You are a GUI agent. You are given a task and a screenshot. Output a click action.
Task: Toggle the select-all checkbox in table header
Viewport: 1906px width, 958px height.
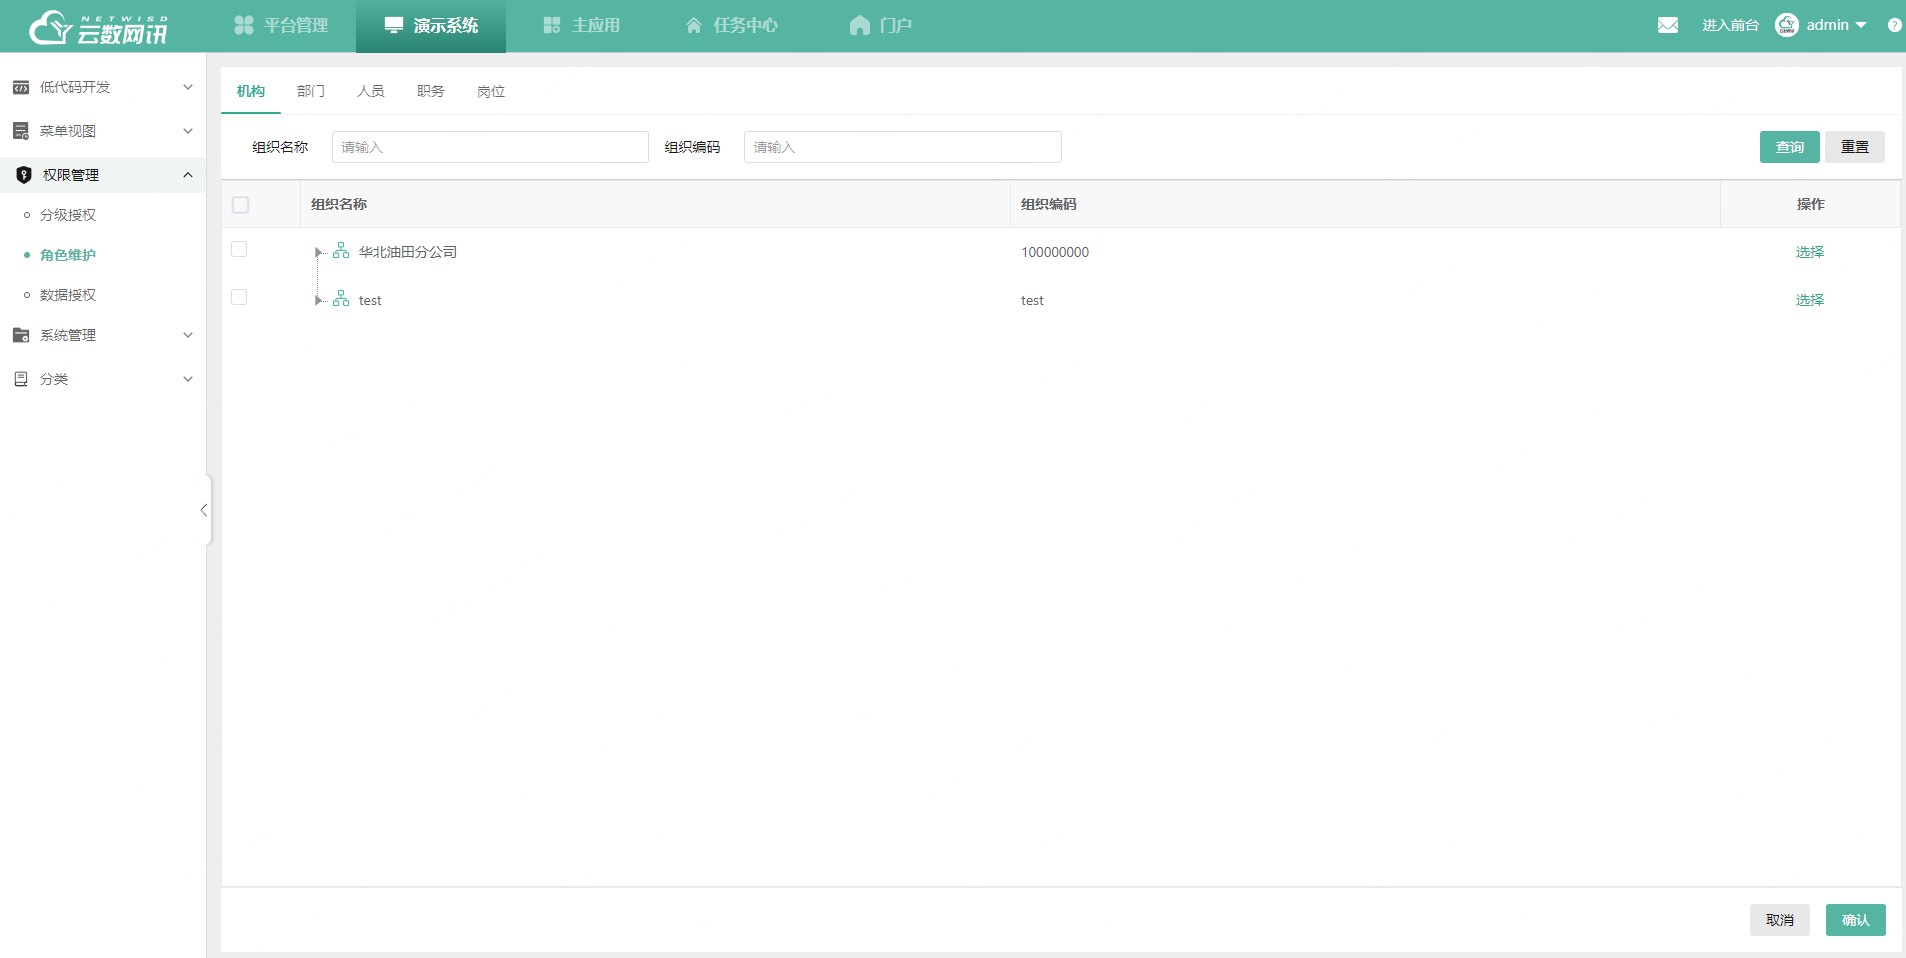point(240,205)
